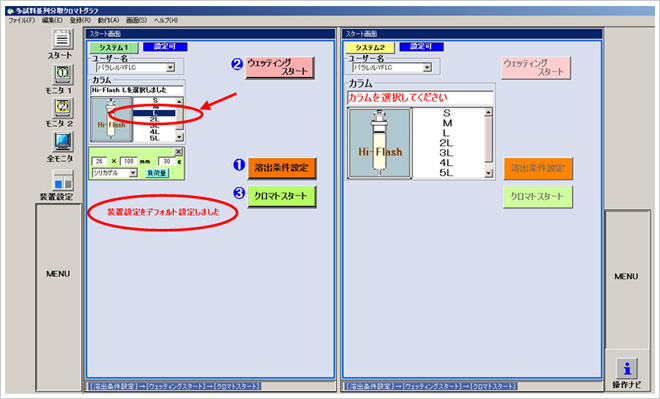
Task: Click the System 2 ウェッティングスタート button
Action: (x=536, y=68)
